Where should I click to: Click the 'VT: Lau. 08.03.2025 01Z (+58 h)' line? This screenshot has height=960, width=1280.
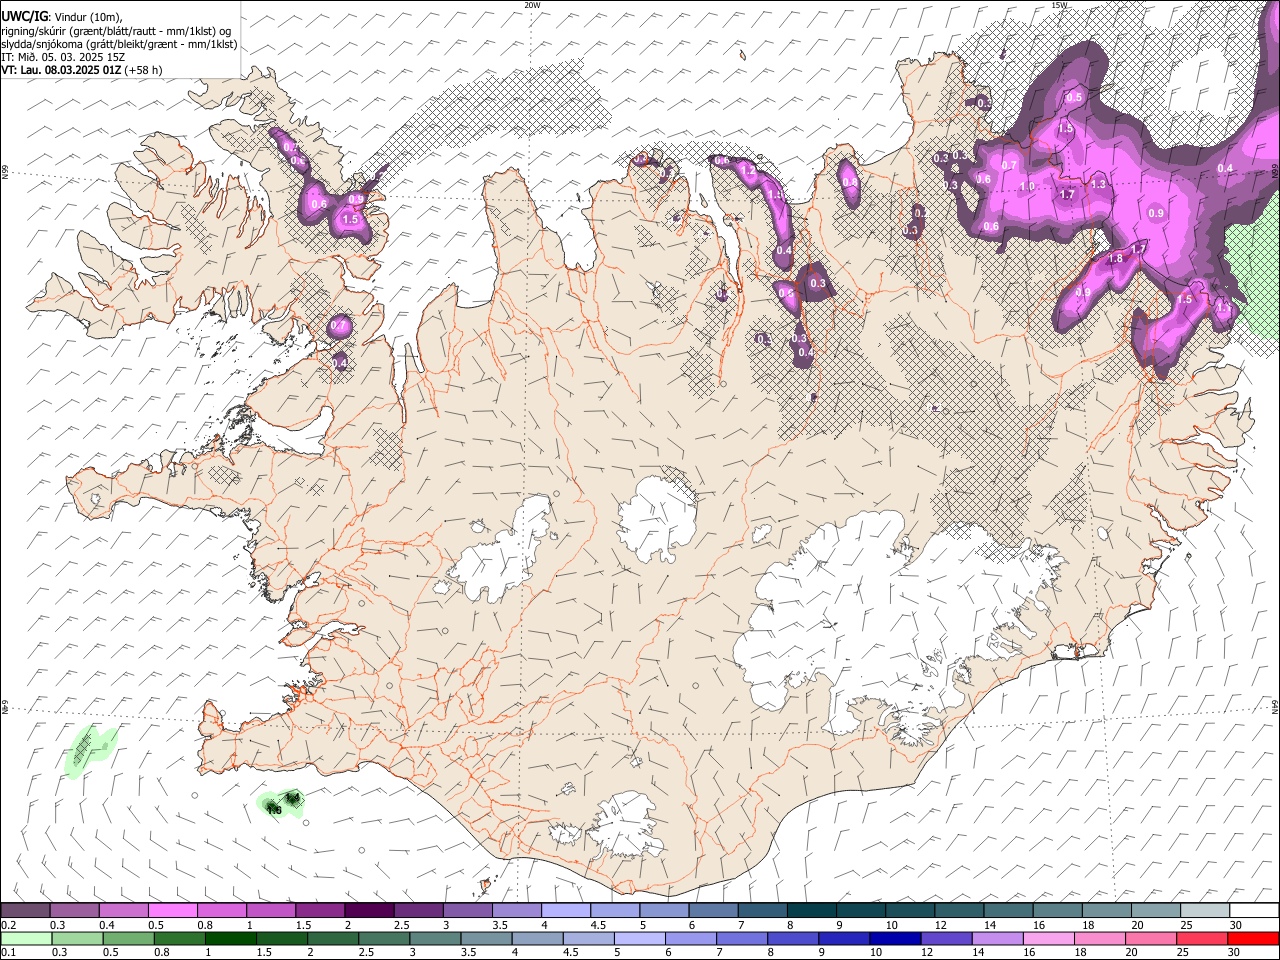[81, 70]
